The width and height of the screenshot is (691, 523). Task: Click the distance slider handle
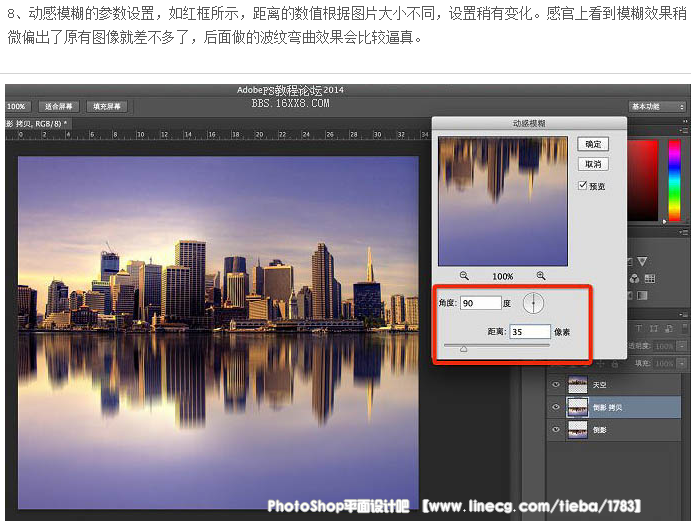click(464, 349)
